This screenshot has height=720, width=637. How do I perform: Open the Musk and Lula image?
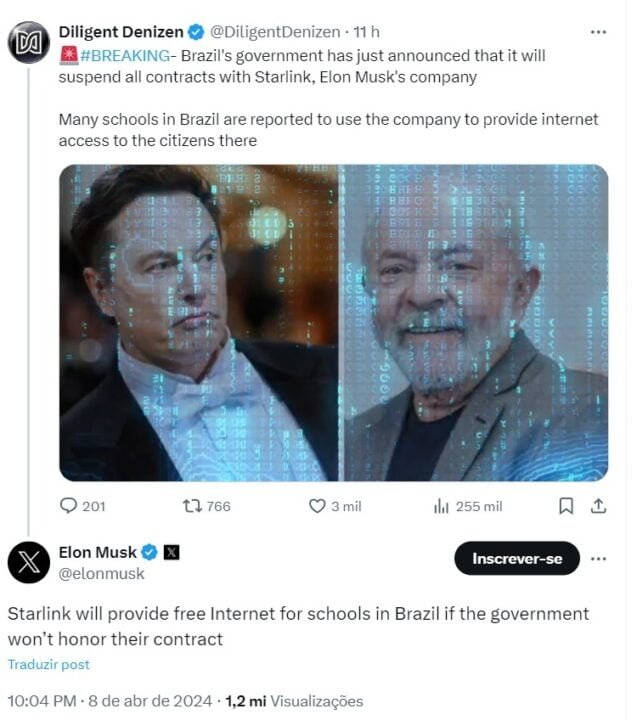(333, 322)
